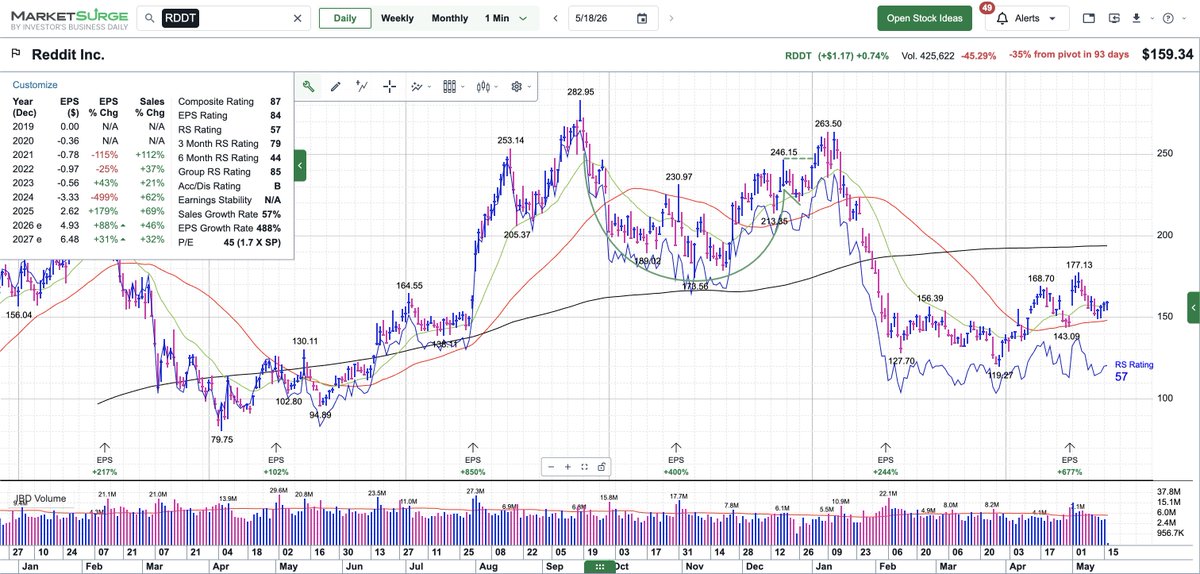Click the RDDT symbol search field
Image resolution: width=1200 pixels, height=574 pixels.
pyautogui.click(x=222, y=18)
